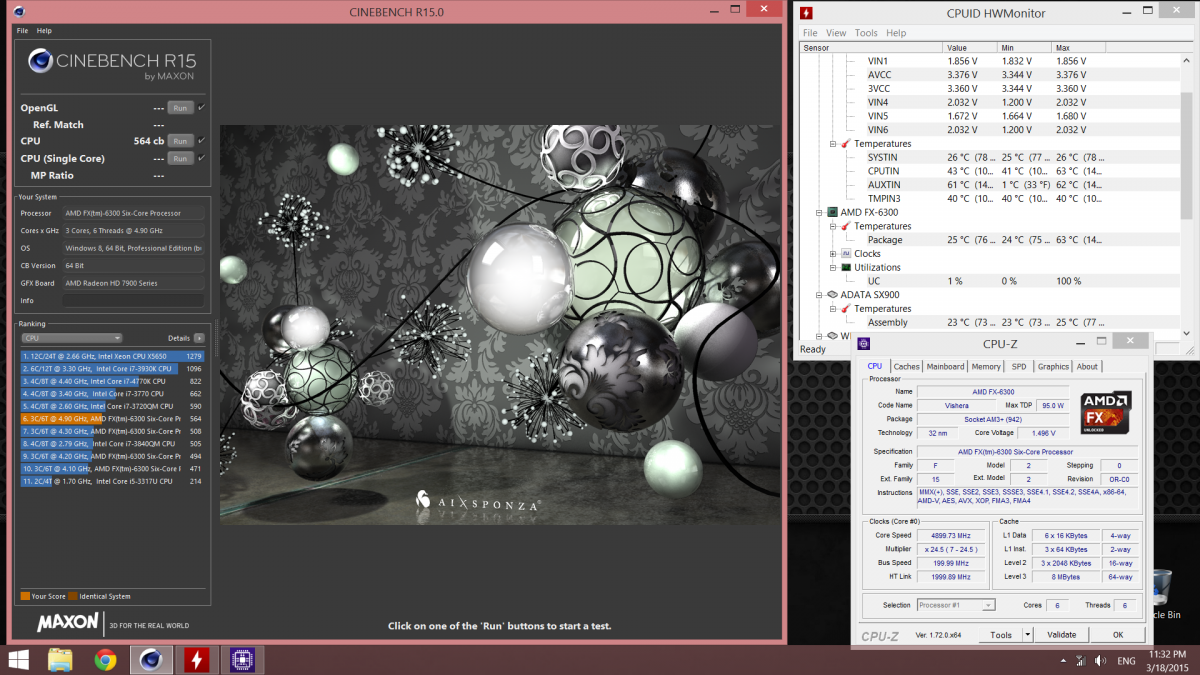Collapse Temperatures node above SYSTIN
Viewport: 1200px width, 675px height.
833,144
